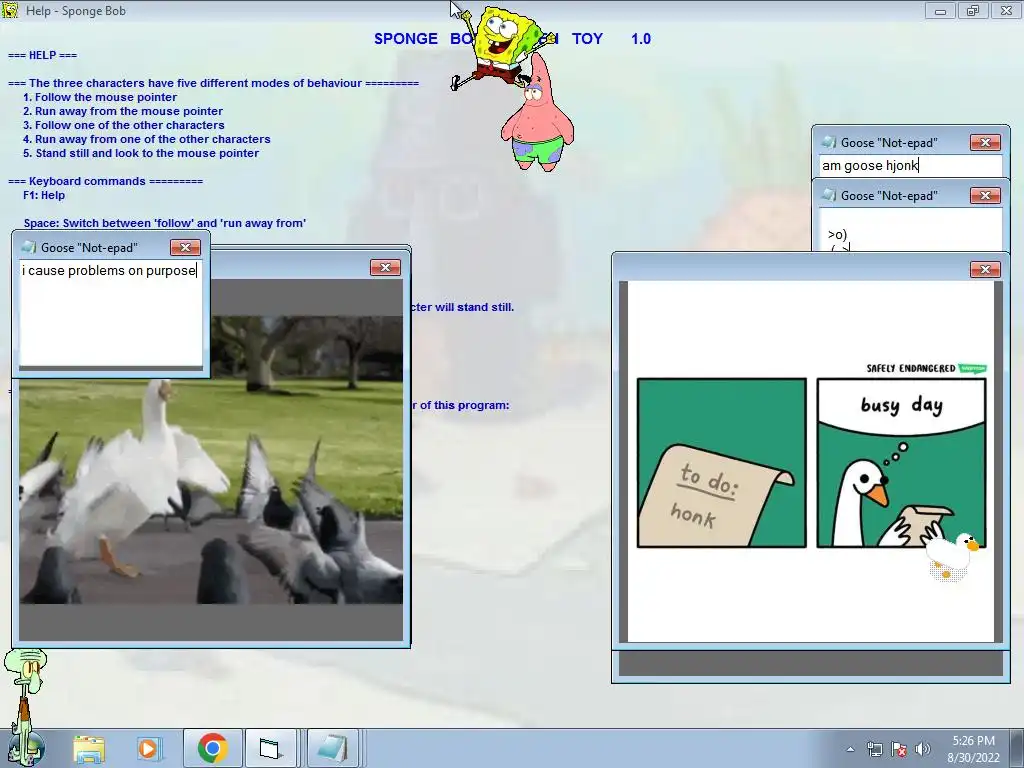The width and height of the screenshot is (1024, 768).
Task: Click in the 'am goose hjonk' text field
Action: [x=910, y=166]
